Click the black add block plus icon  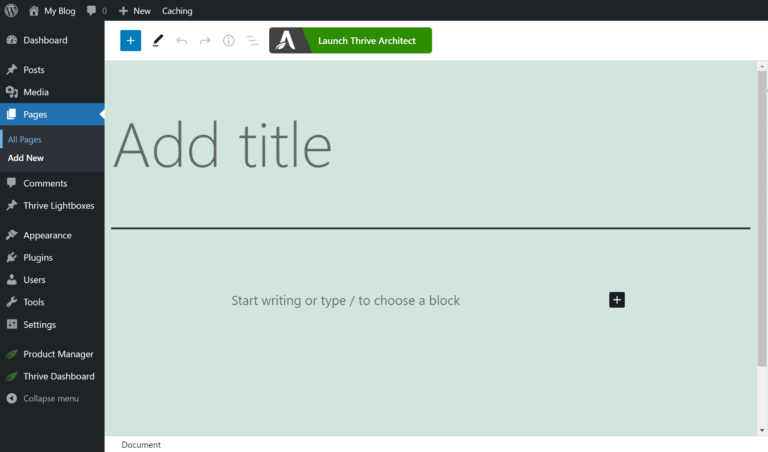pyautogui.click(x=617, y=299)
